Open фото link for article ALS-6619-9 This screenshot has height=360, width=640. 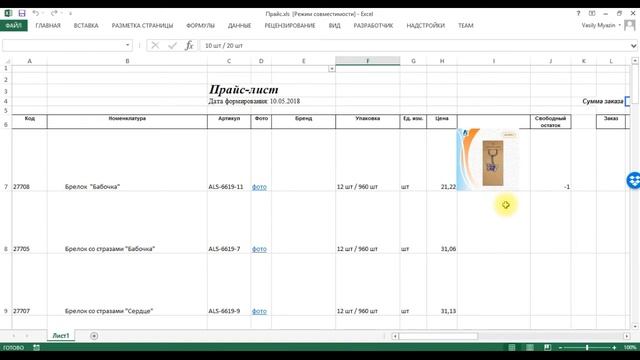[259, 311]
